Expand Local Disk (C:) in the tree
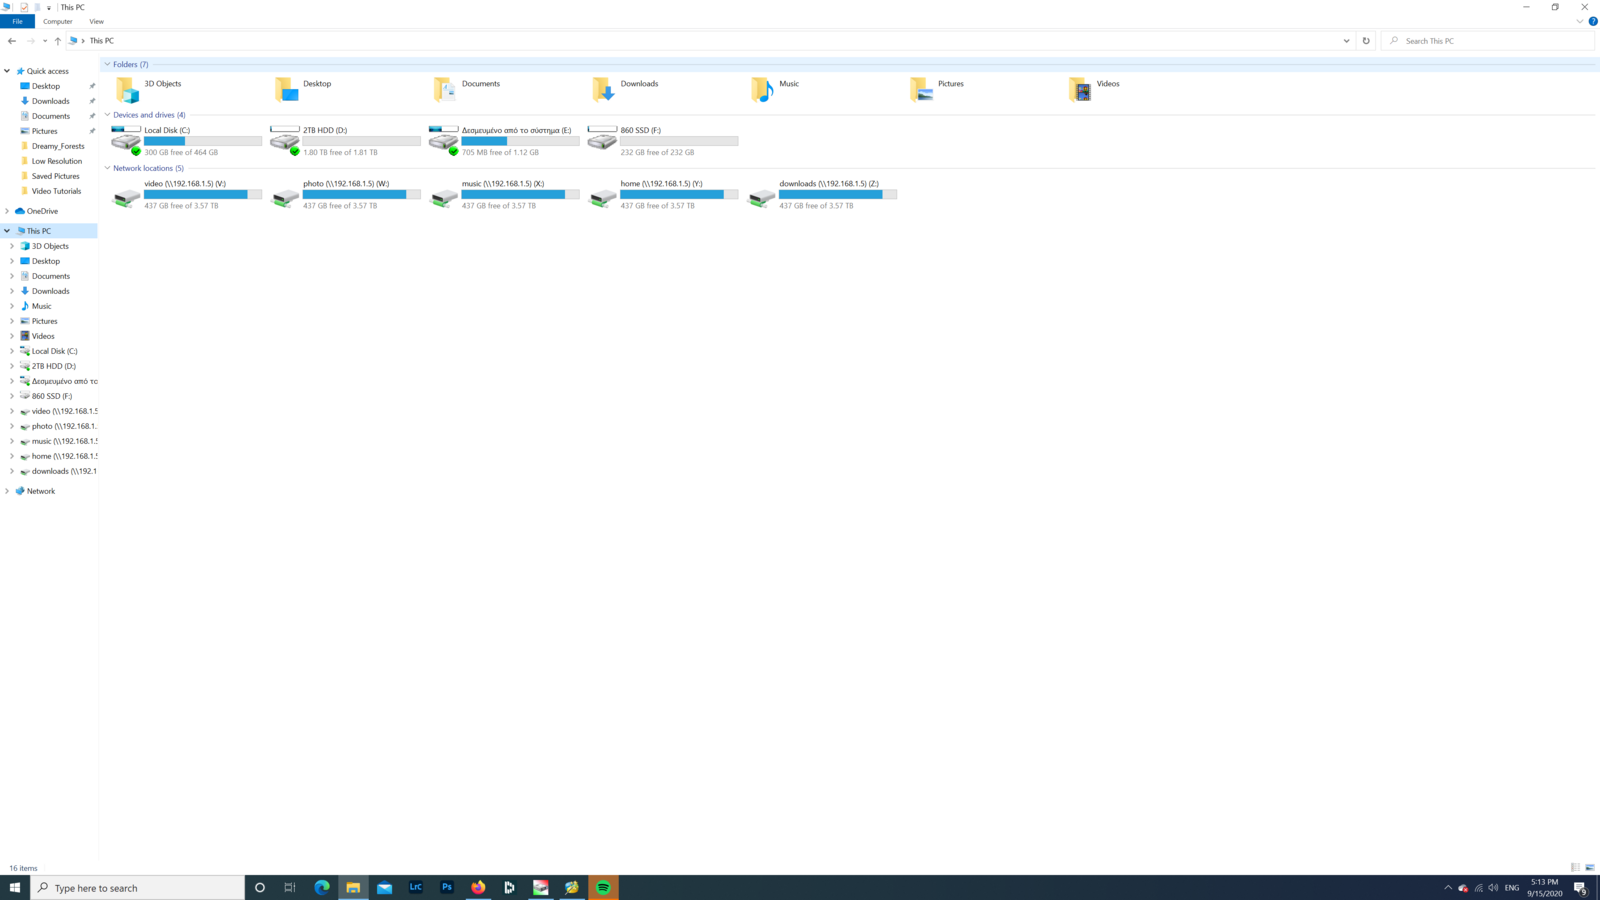Viewport: 1600px width, 900px height. coord(12,351)
